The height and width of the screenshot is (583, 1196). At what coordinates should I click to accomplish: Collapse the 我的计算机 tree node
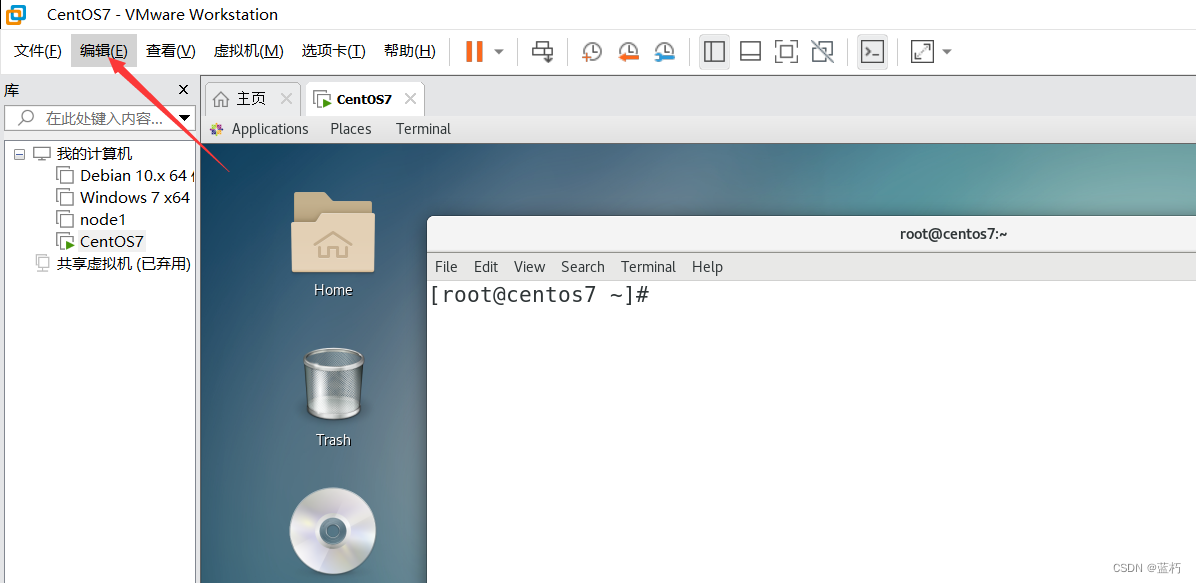coord(20,154)
